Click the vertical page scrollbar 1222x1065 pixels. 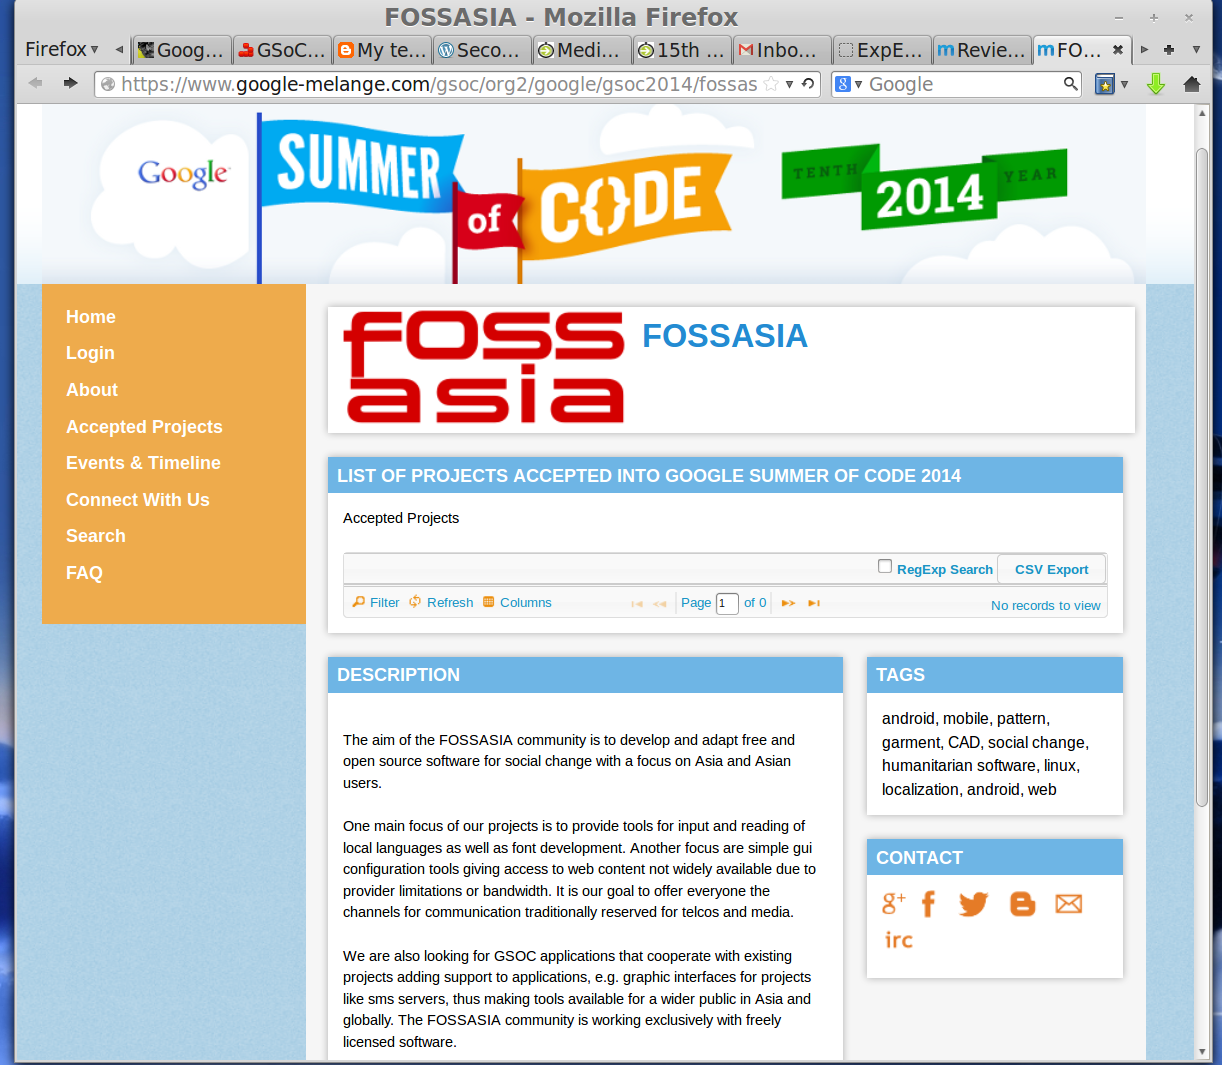[1202, 478]
